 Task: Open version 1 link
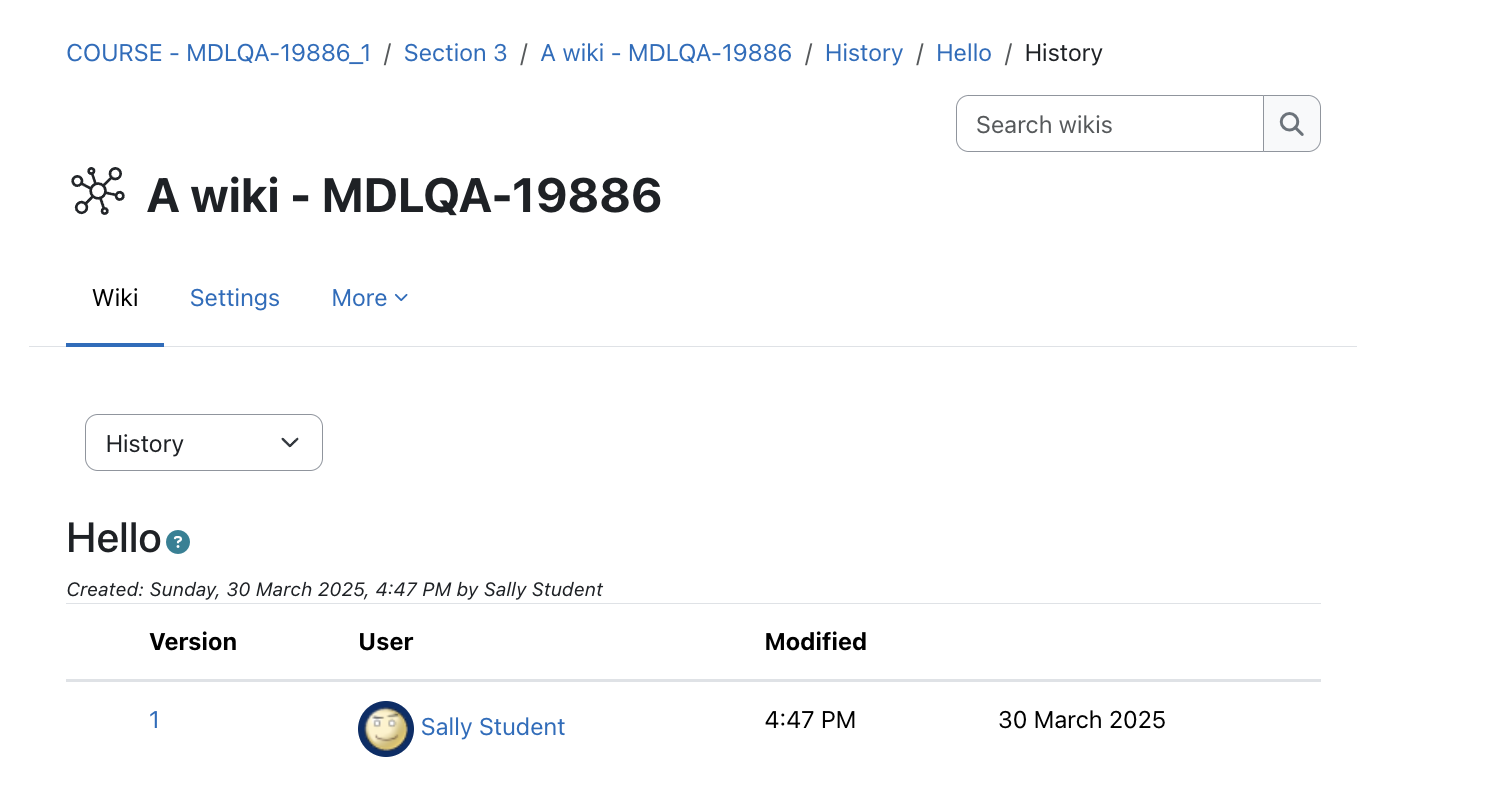tap(155, 720)
